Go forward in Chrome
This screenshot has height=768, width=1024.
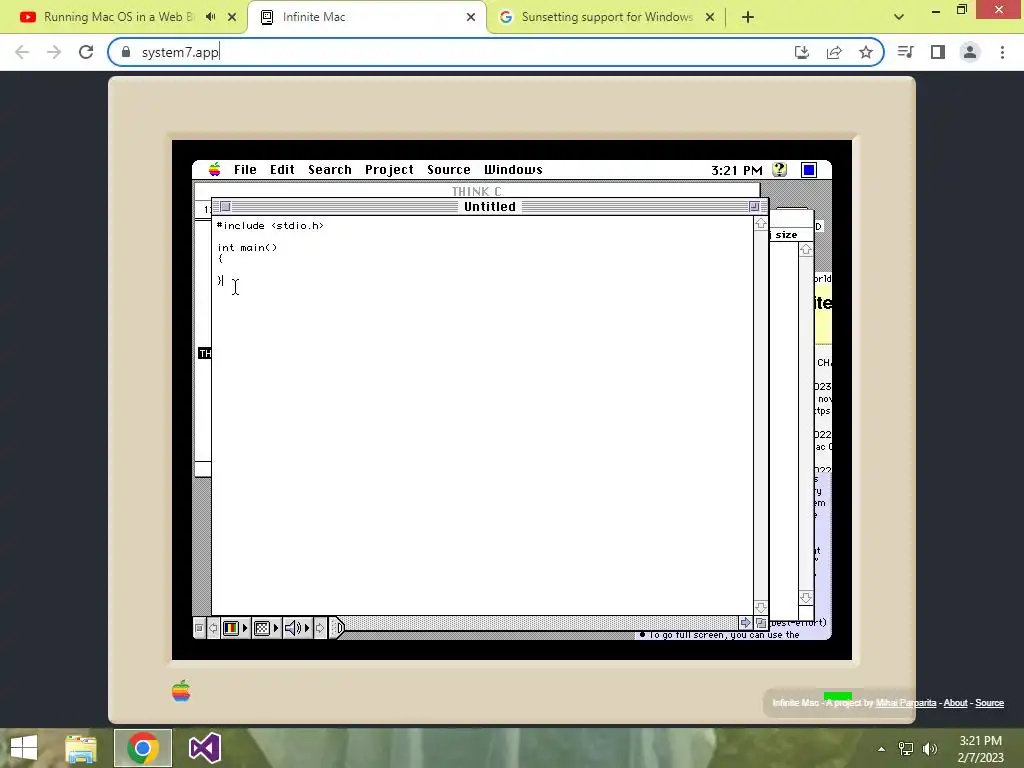[x=54, y=52]
